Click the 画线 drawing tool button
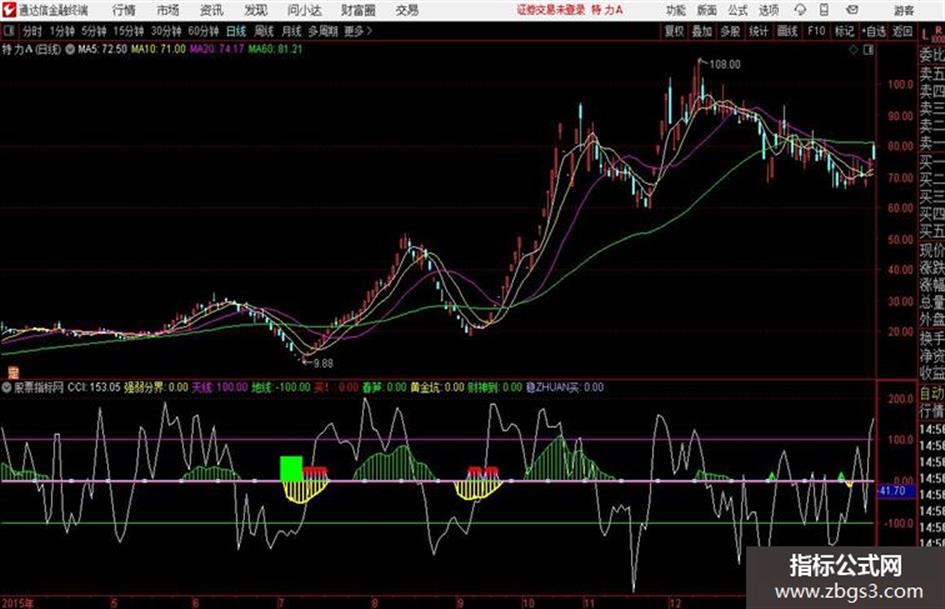 pyautogui.click(x=787, y=31)
